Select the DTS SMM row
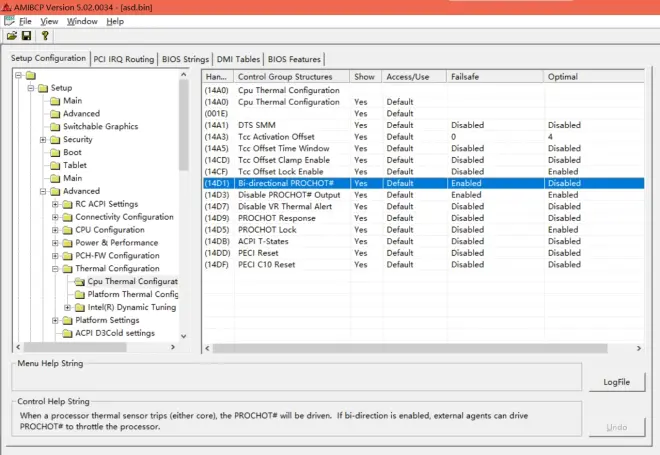 [423, 125]
